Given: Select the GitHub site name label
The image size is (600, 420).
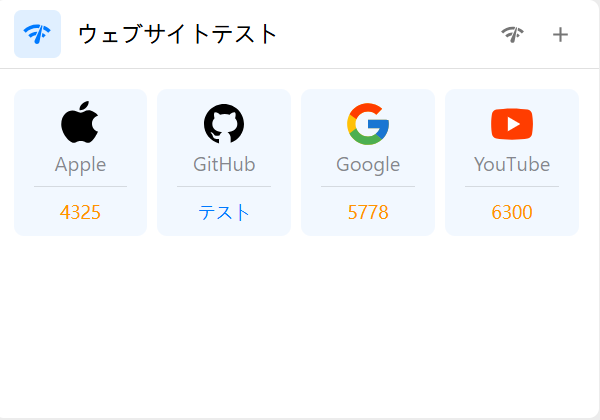Looking at the screenshot, I should click(224, 164).
